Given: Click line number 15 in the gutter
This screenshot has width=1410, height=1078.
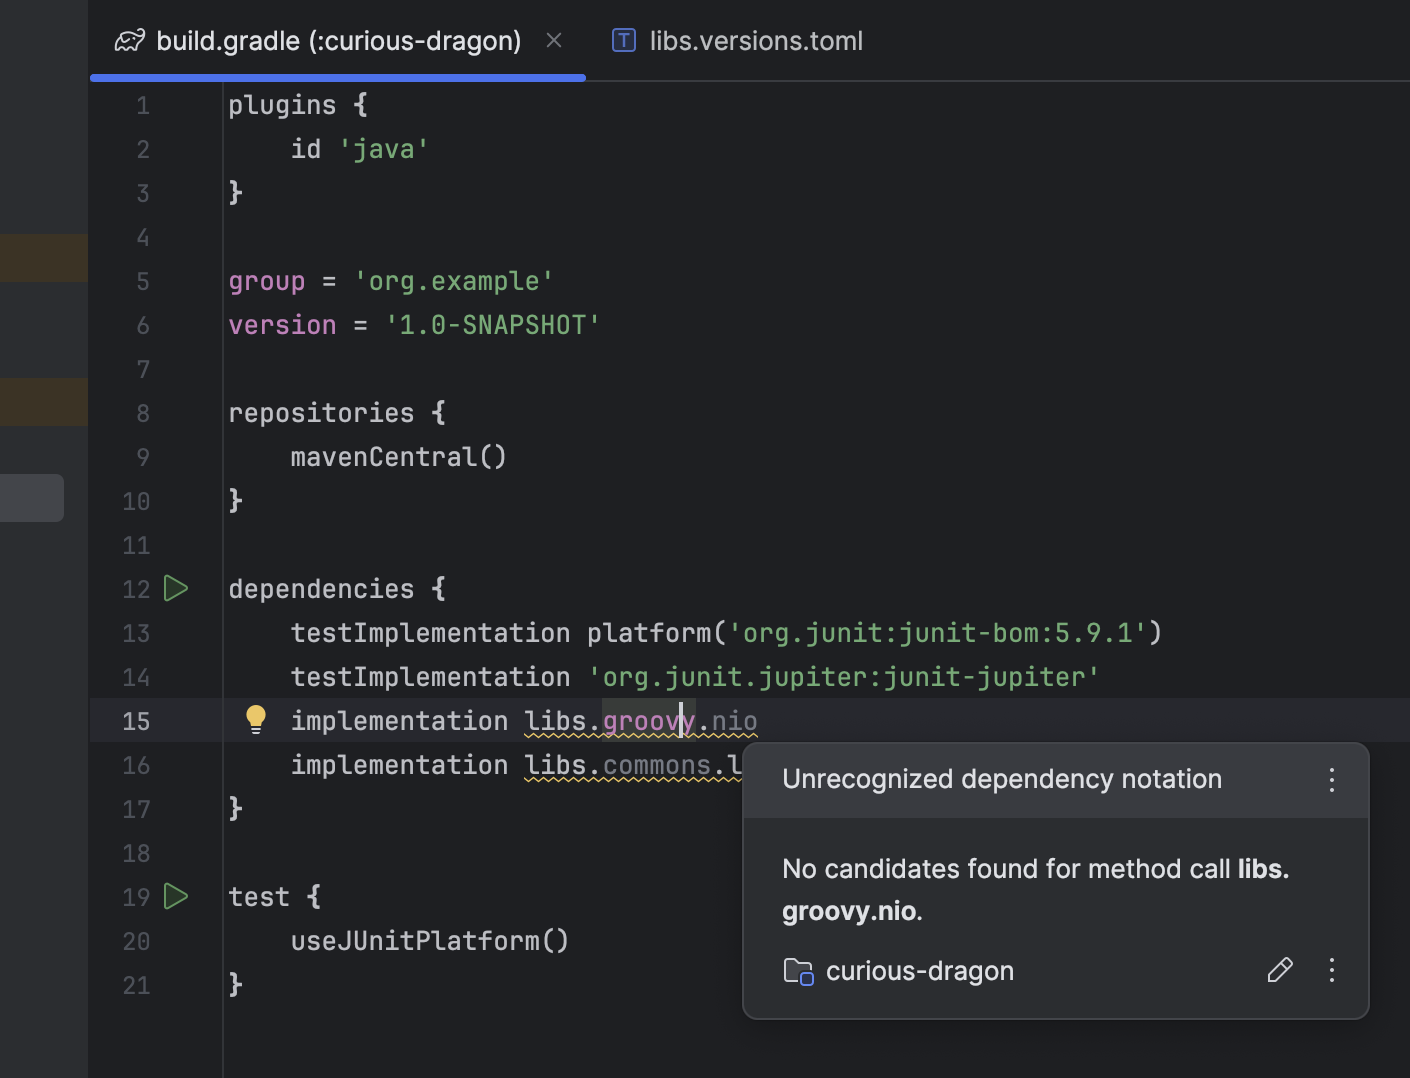Looking at the screenshot, I should click(x=136, y=721).
